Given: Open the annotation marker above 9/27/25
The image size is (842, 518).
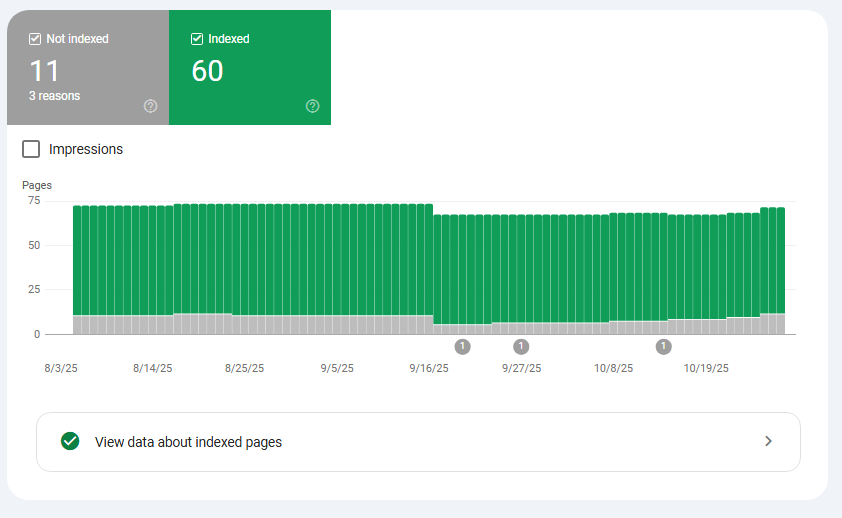Looking at the screenshot, I should [x=521, y=347].
